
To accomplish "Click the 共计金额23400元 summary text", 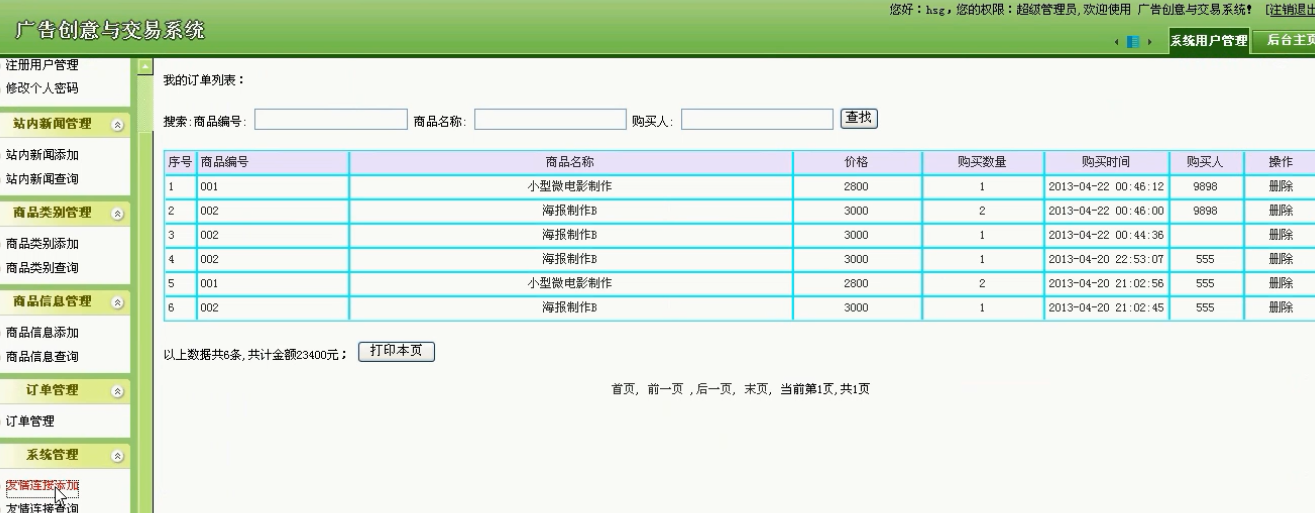I will click(x=295, y=355).
